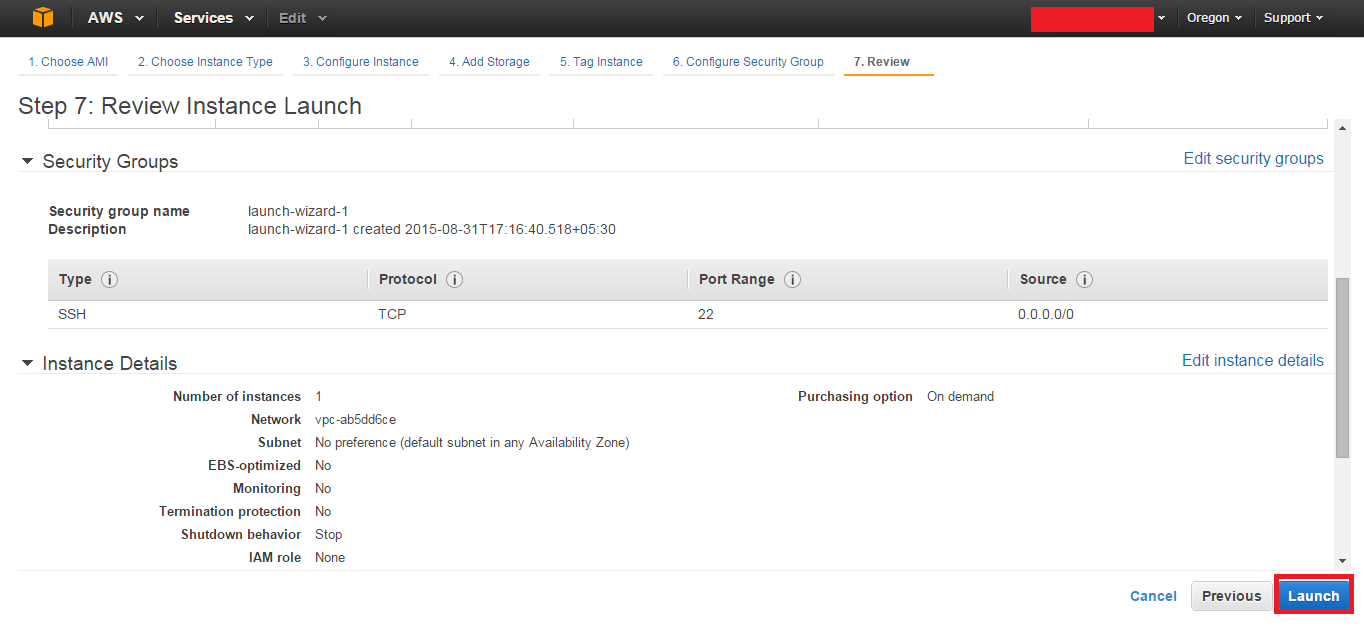The image size is (1364, 633).
Task: Click the security group name launch-wizard-1
Action: [298, 211]
